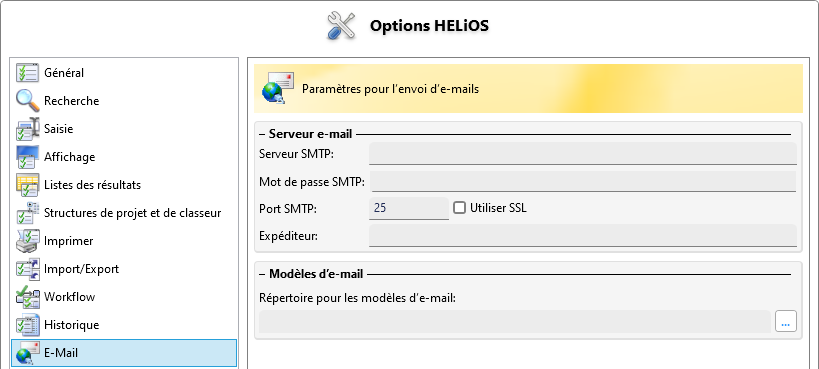The width and height of the screenshot is (819, 369).
Task: Enable the Utiliser SSL checkbox
Action: (459, 208)
